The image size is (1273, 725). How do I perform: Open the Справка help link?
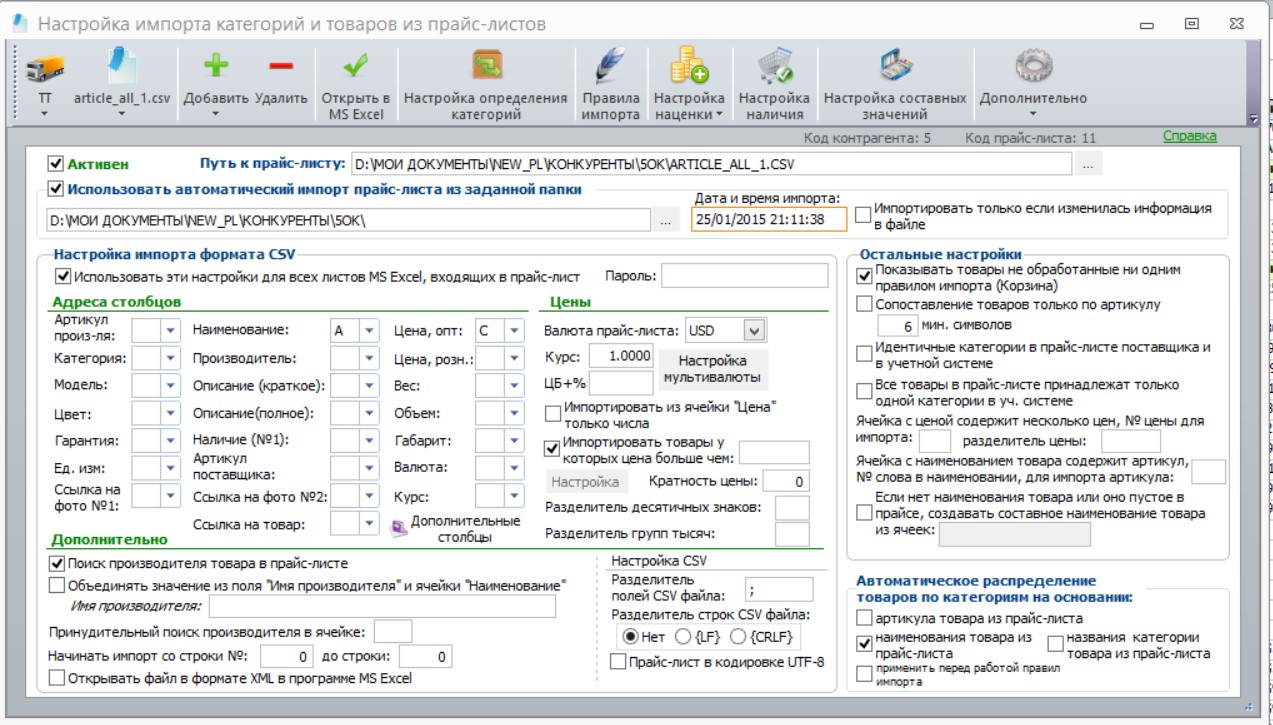[1190, 136]
